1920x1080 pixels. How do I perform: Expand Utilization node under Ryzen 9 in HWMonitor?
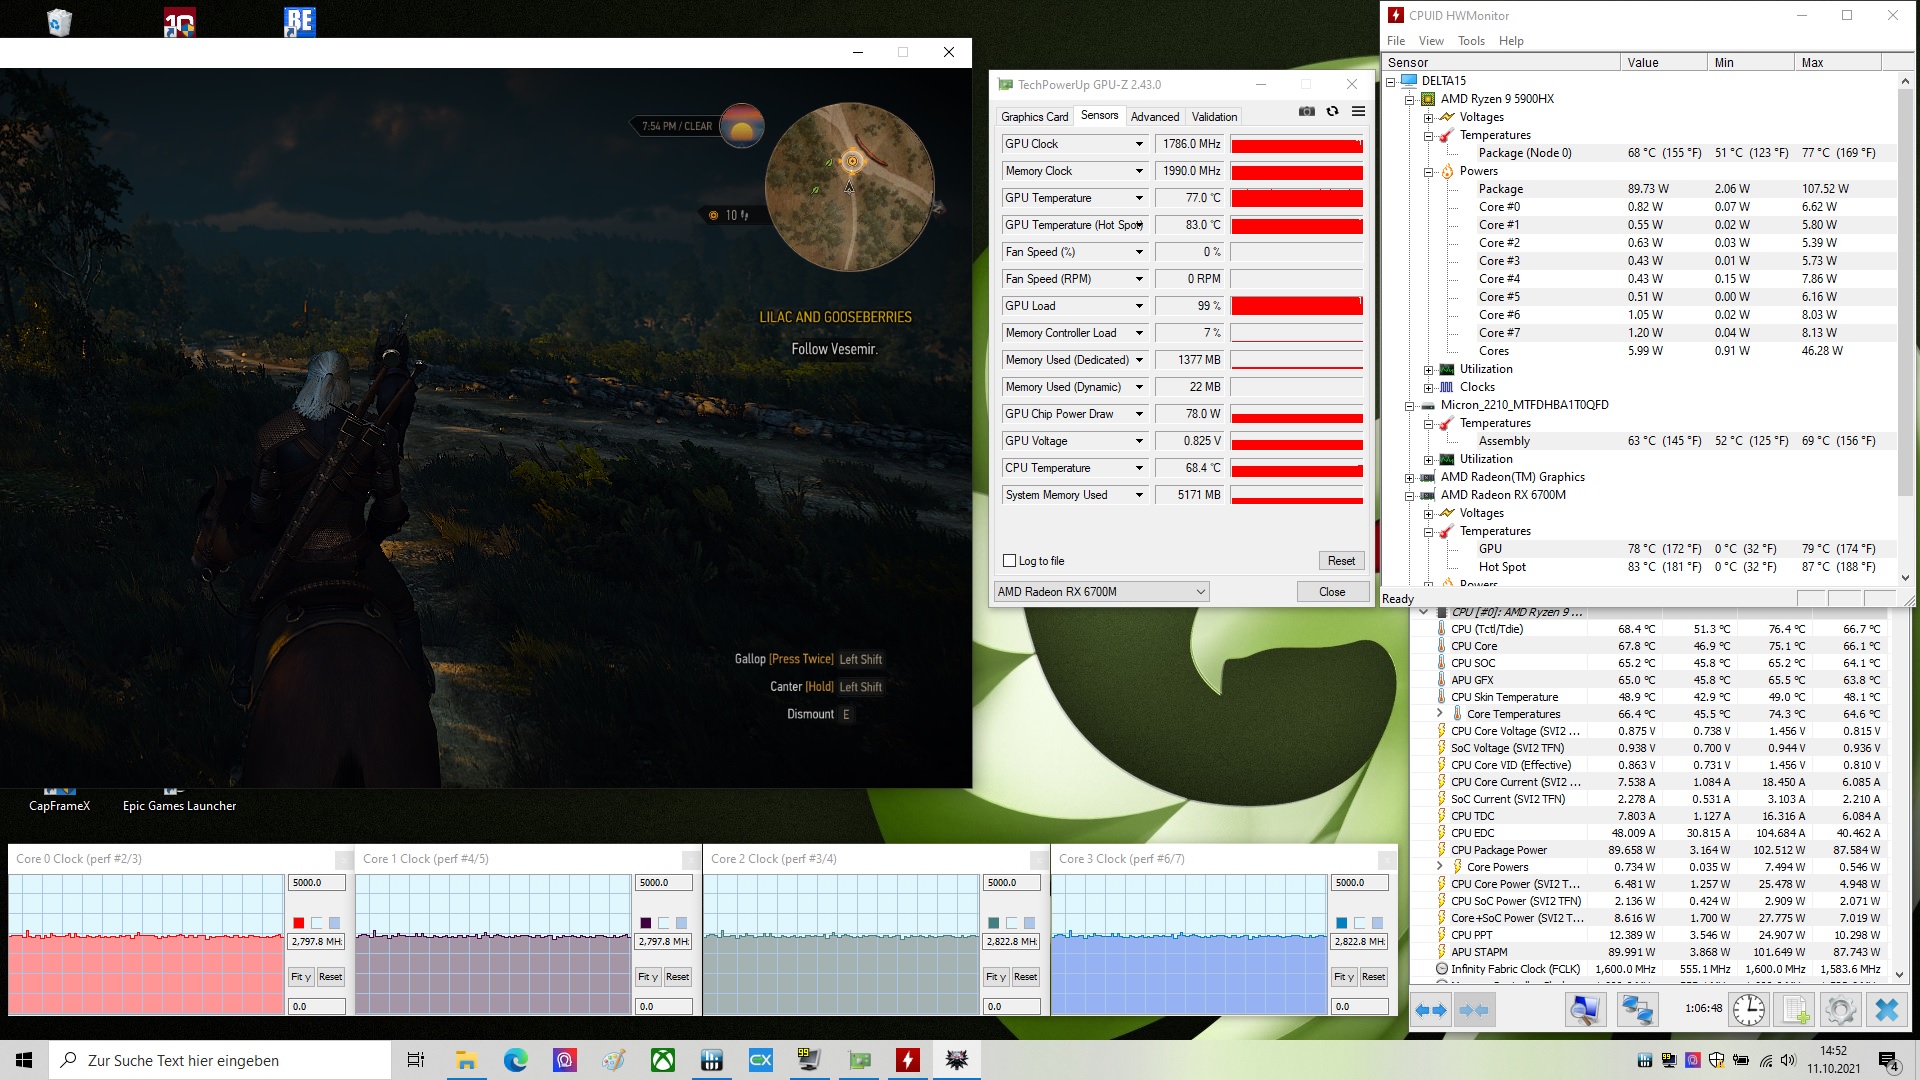point(1428,369)
